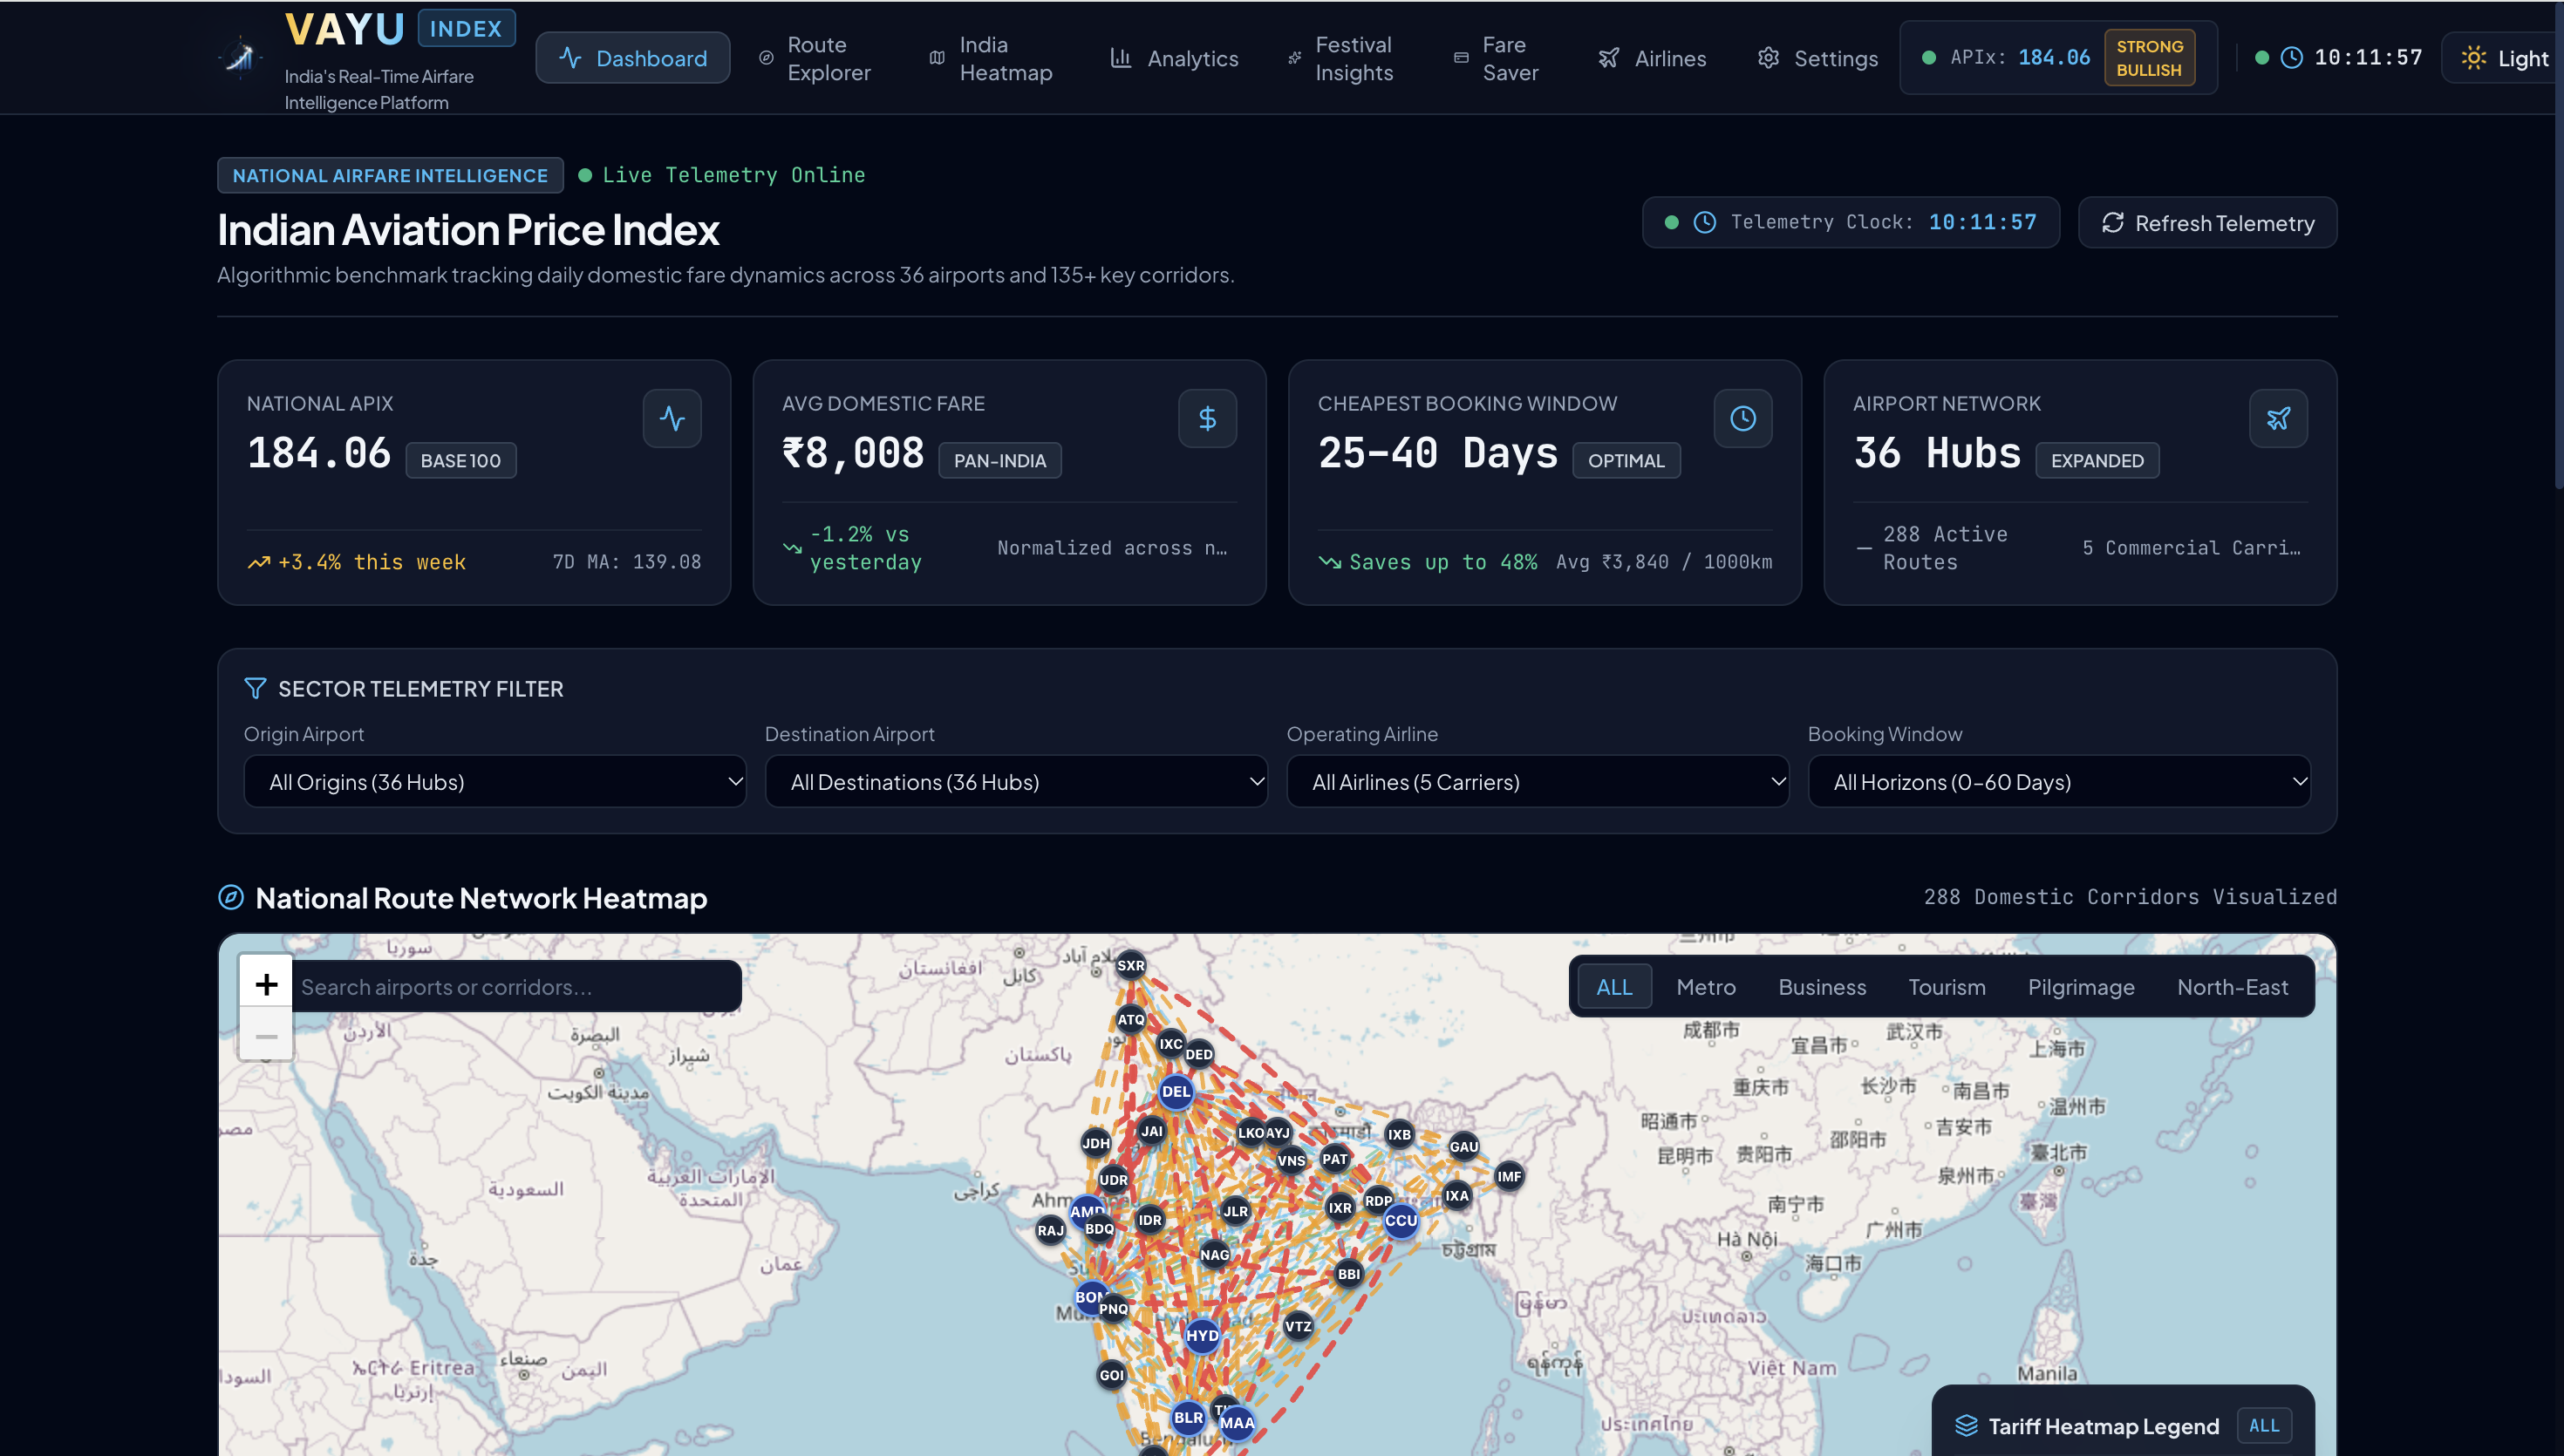Open Settings from the navigation bar
Viewport: 2564px width, 1456px height.
(1818, 58)
